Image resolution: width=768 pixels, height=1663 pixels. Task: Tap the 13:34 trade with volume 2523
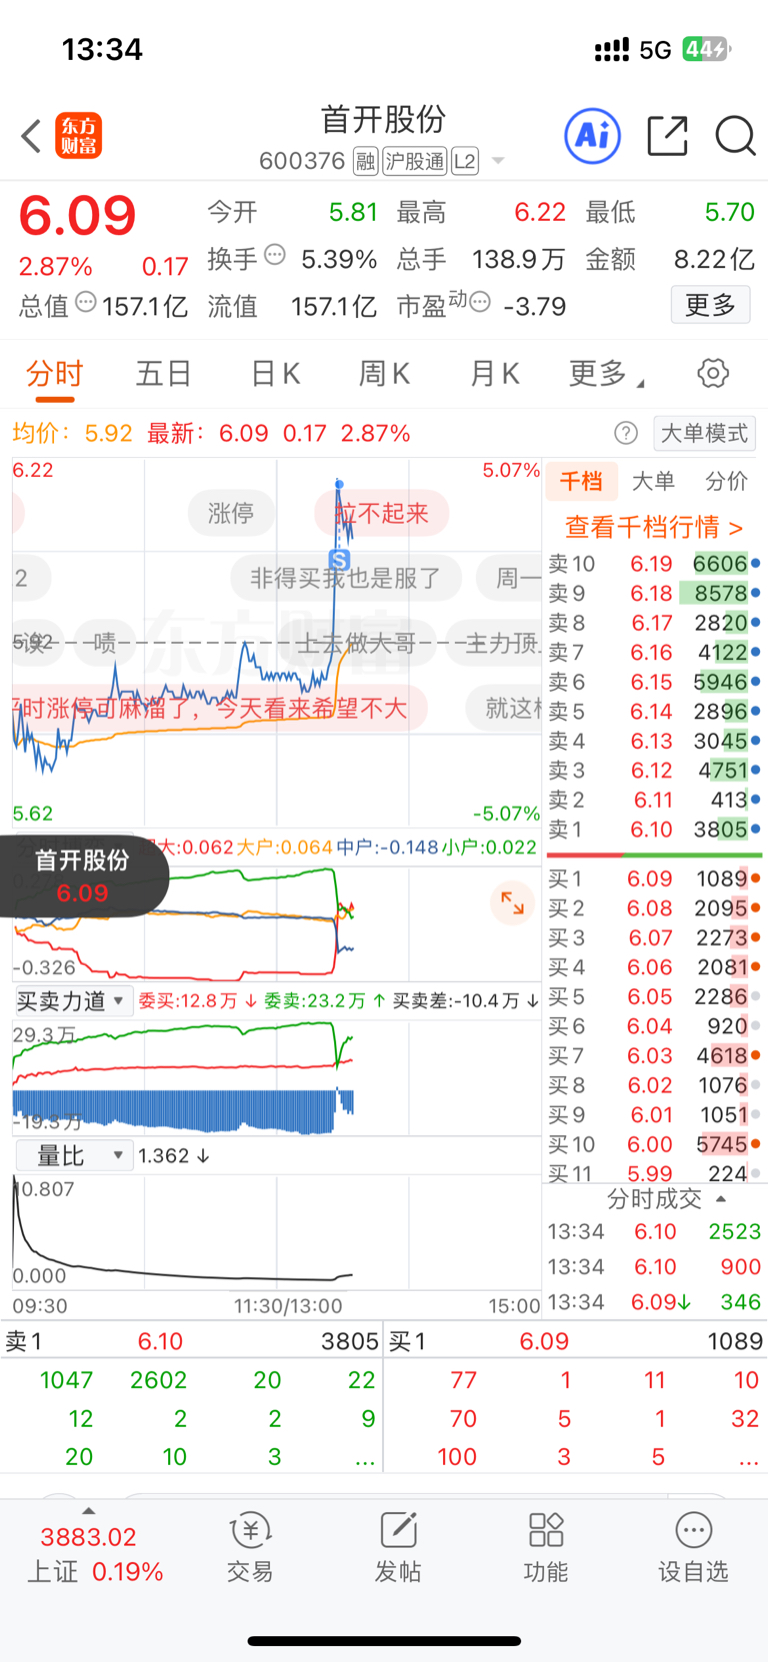[655, 1232]
